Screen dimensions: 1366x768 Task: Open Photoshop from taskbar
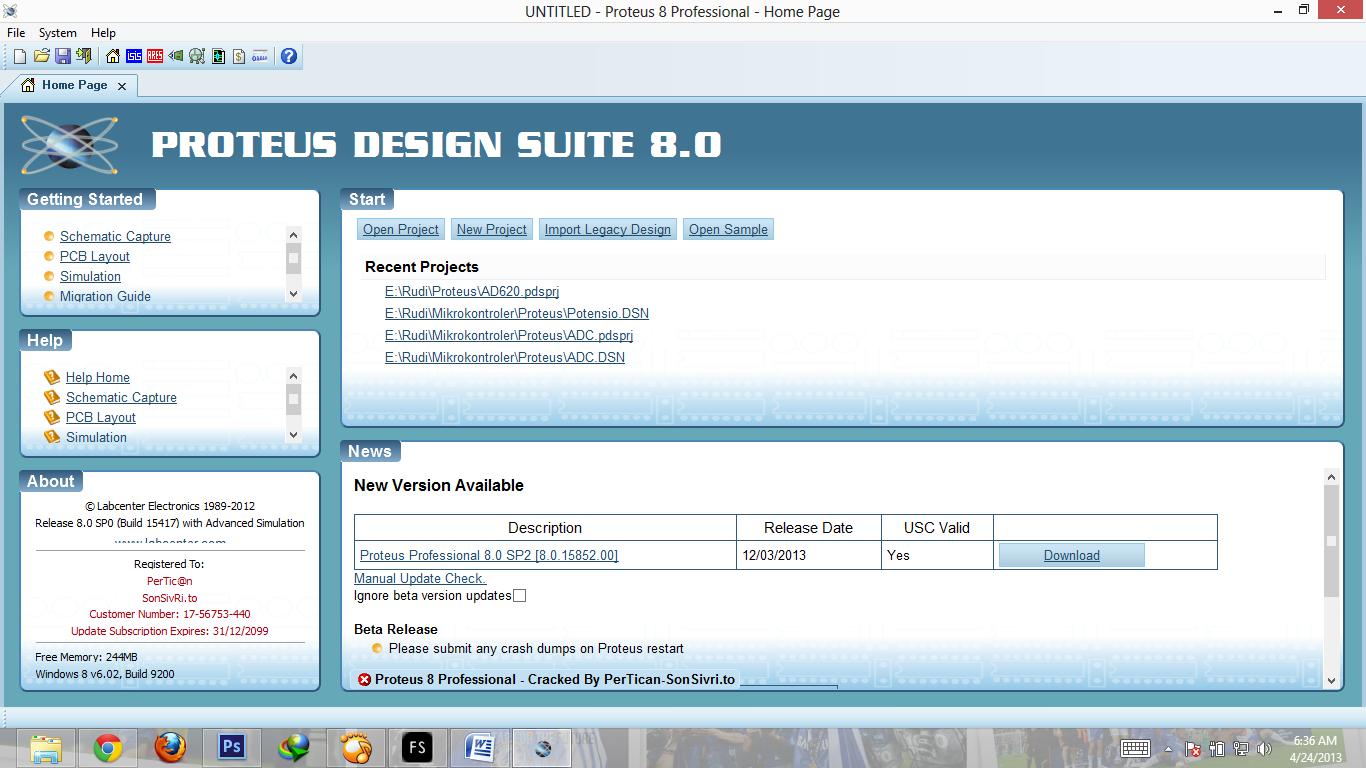232,748
